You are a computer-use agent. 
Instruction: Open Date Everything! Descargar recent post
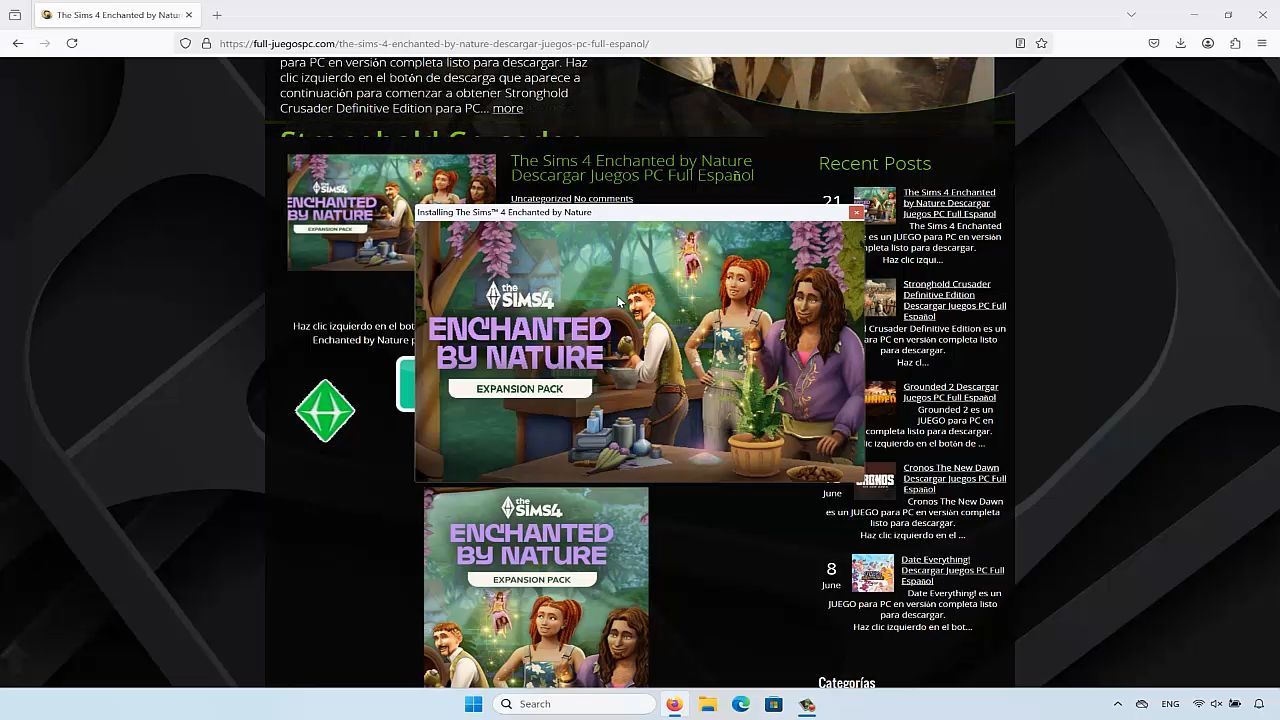pyautogui.click(x=952, y=570)
